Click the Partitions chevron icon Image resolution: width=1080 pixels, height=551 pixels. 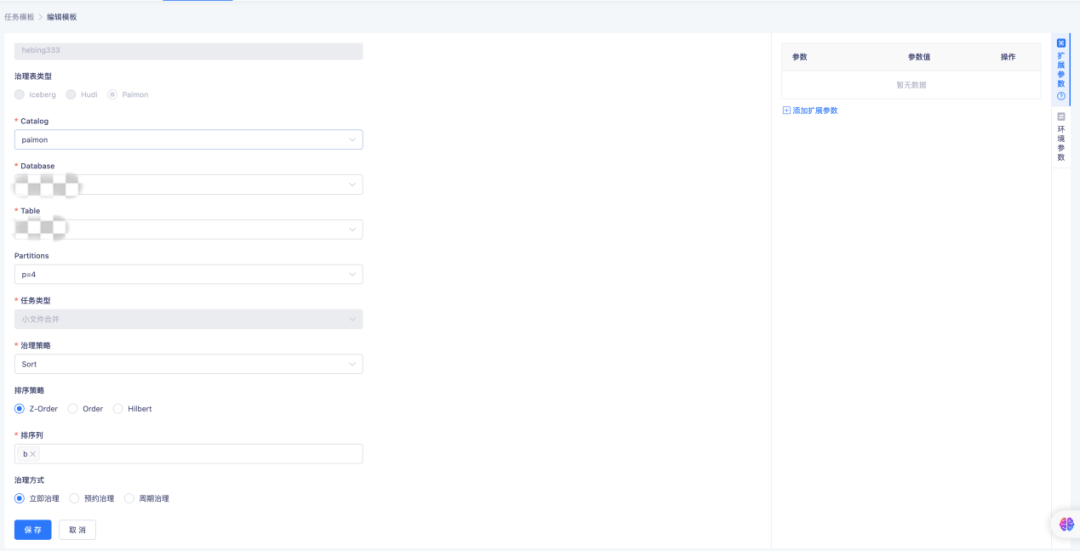tap(352, 274)
